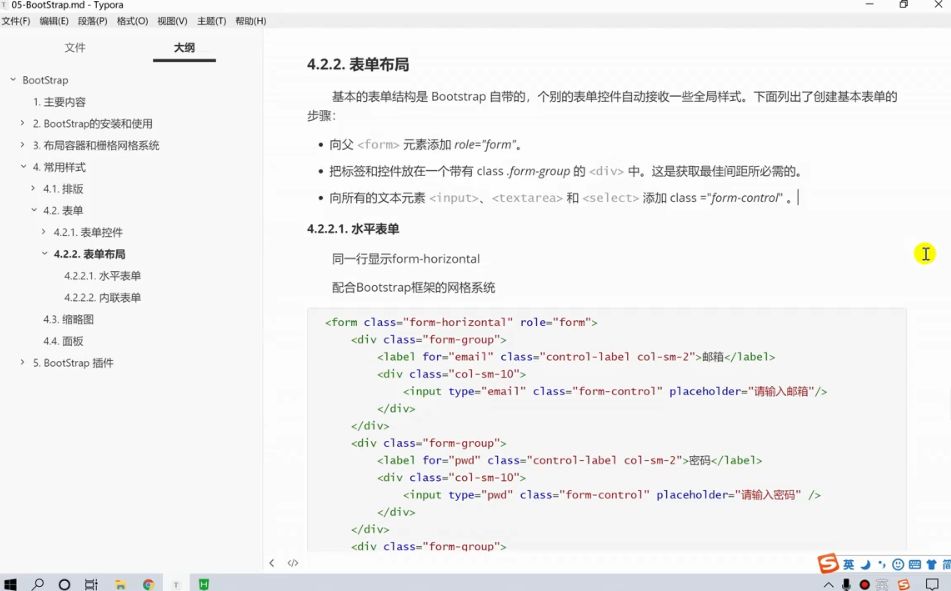Image resolution: width=951 pixels, height=591 pixels.
Task: Collapse the 4. 常用样式 outline arrow
Action: [x=23, y=166]
